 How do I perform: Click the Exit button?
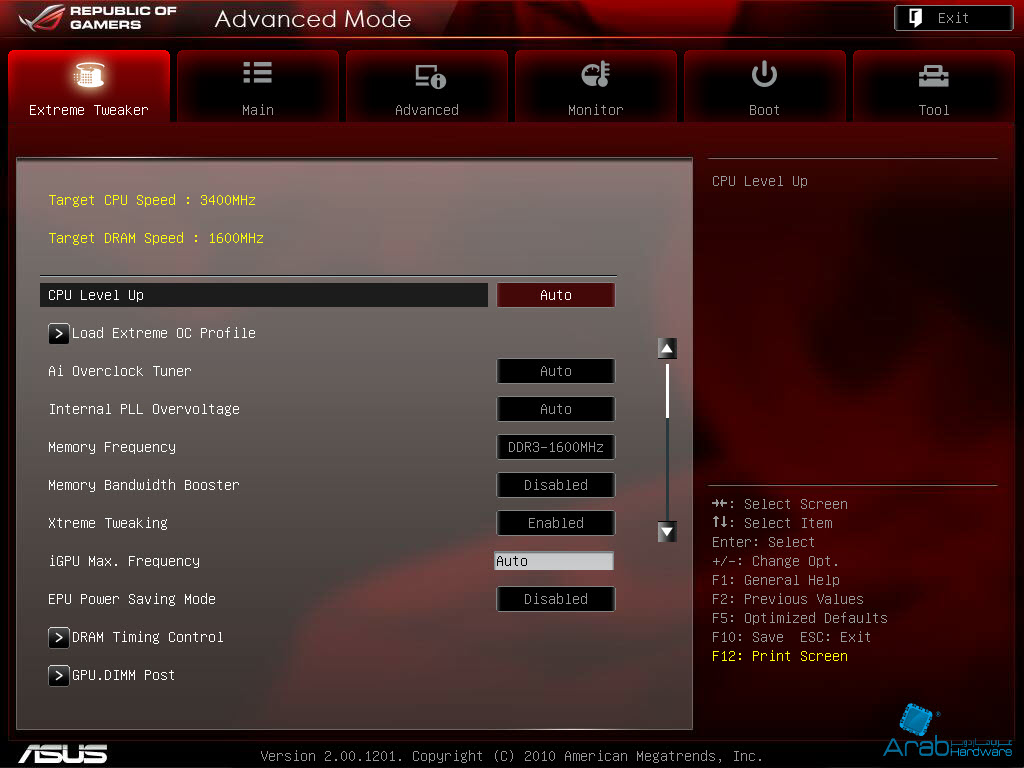(x=953, y=18)
